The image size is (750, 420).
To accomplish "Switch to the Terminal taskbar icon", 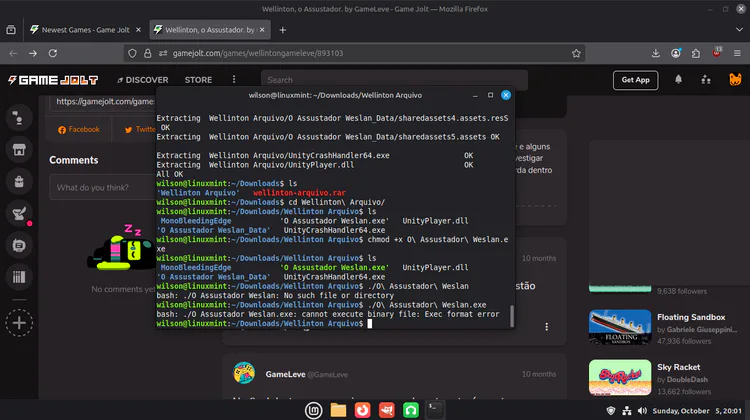I will (x=434, y=409).
